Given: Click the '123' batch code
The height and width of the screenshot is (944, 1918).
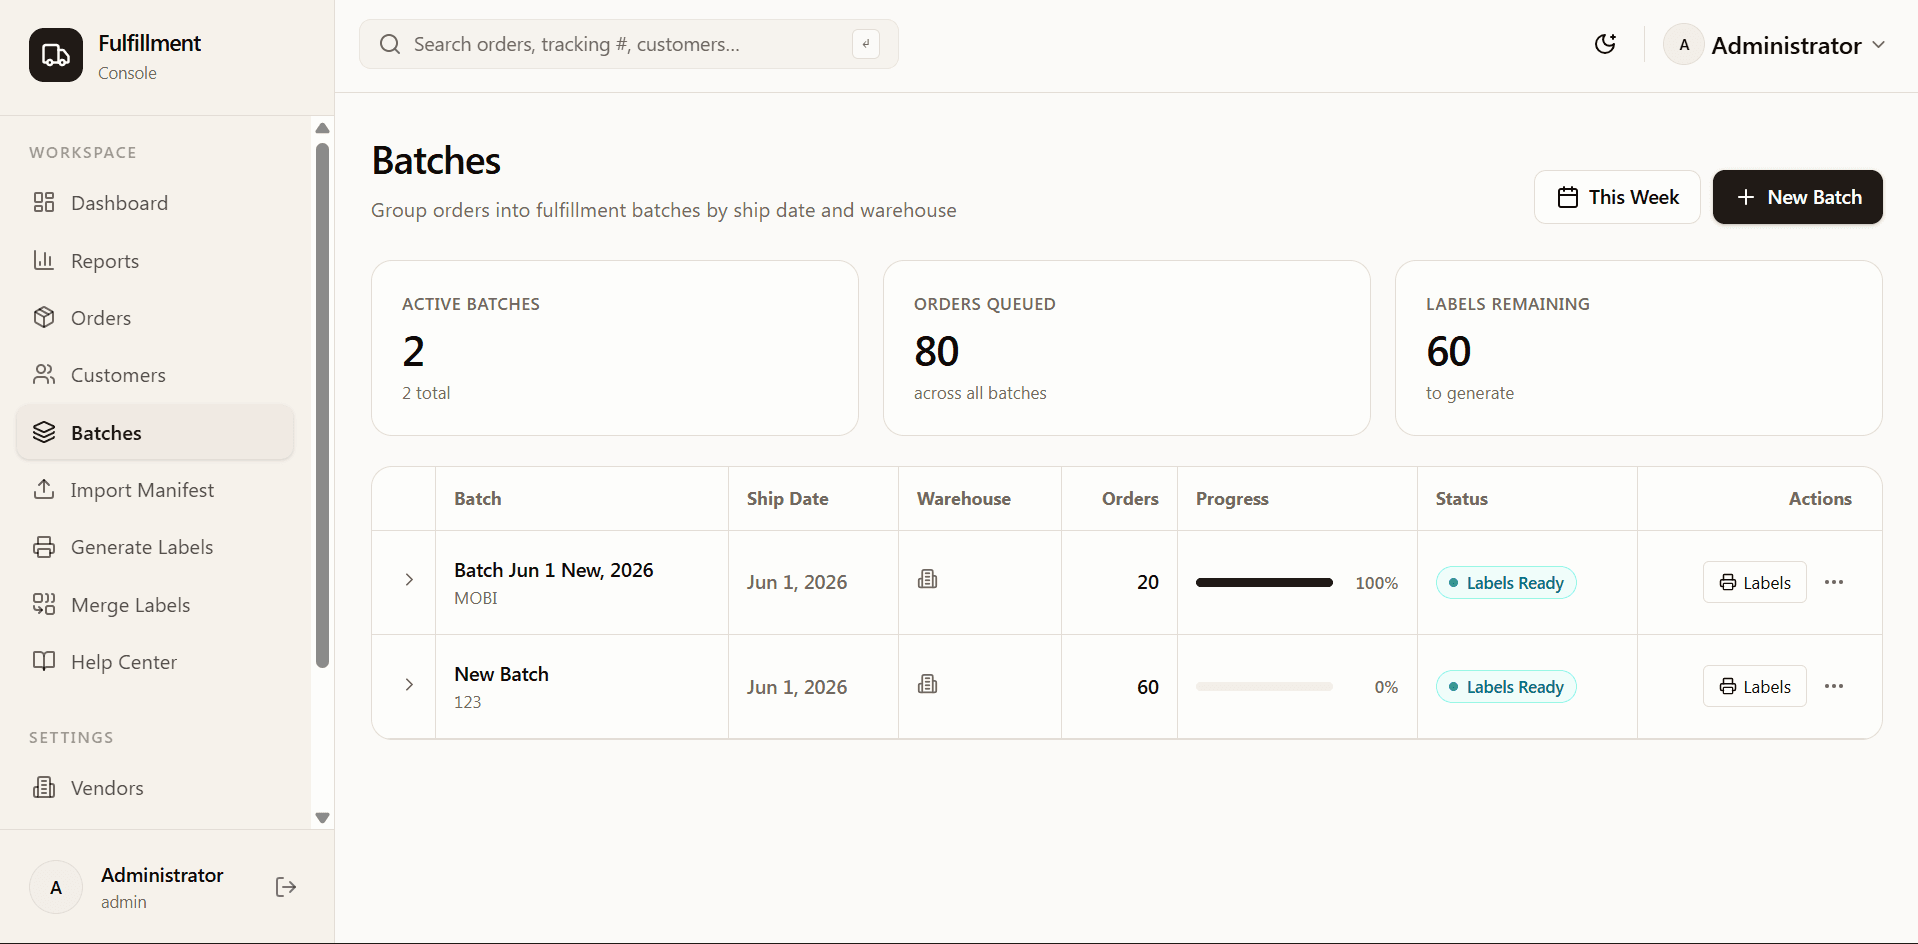Looking at the screenshot, I should [x=467, y=702].
